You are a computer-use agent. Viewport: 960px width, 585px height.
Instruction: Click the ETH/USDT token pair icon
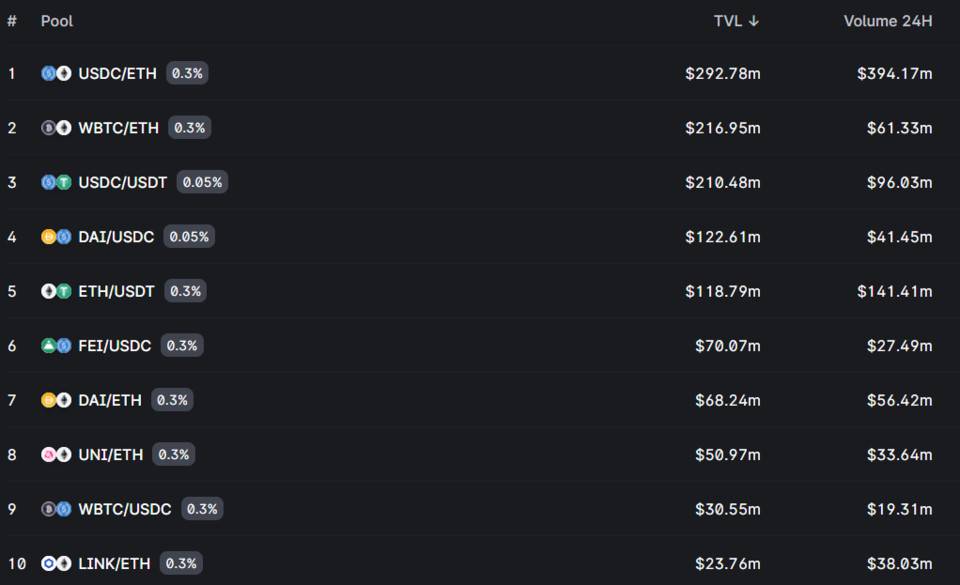tap(56, 291)
